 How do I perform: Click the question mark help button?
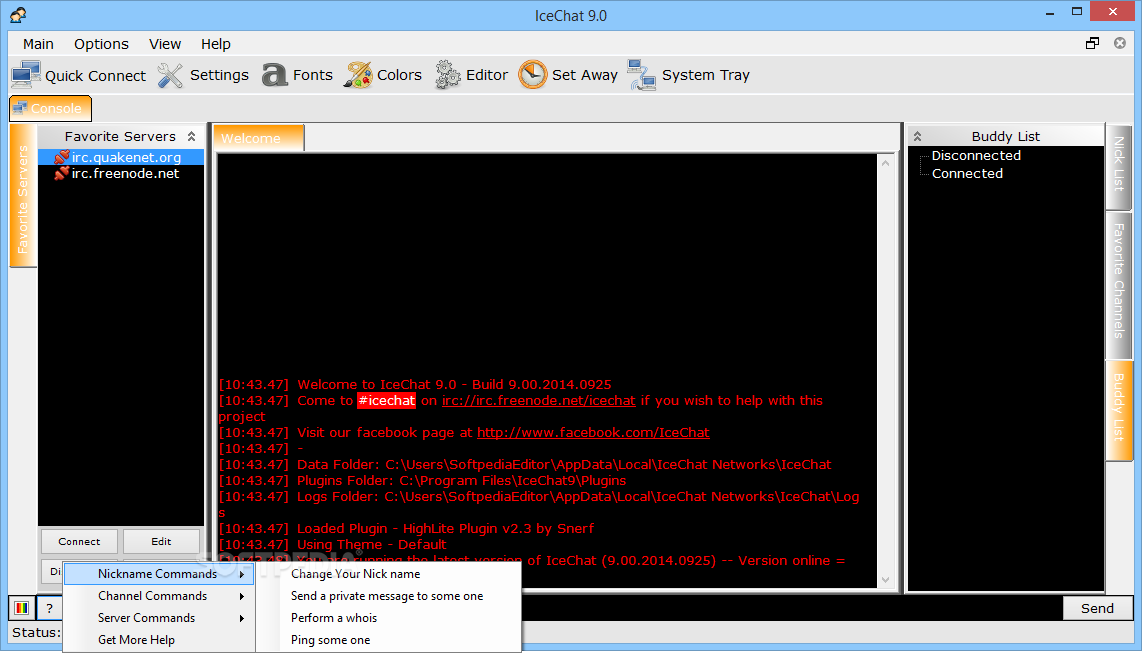point(49,608)
